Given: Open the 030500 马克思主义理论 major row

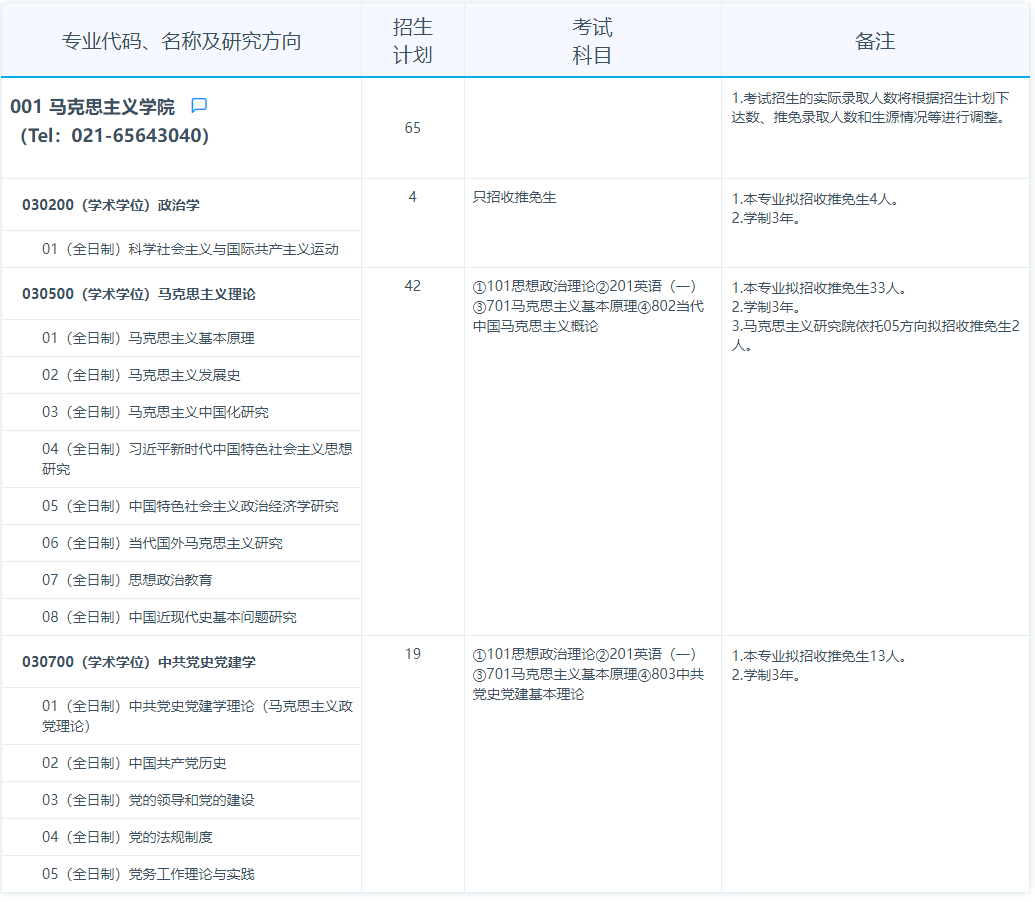Looking at the screenshot, I should coord(139,294).
